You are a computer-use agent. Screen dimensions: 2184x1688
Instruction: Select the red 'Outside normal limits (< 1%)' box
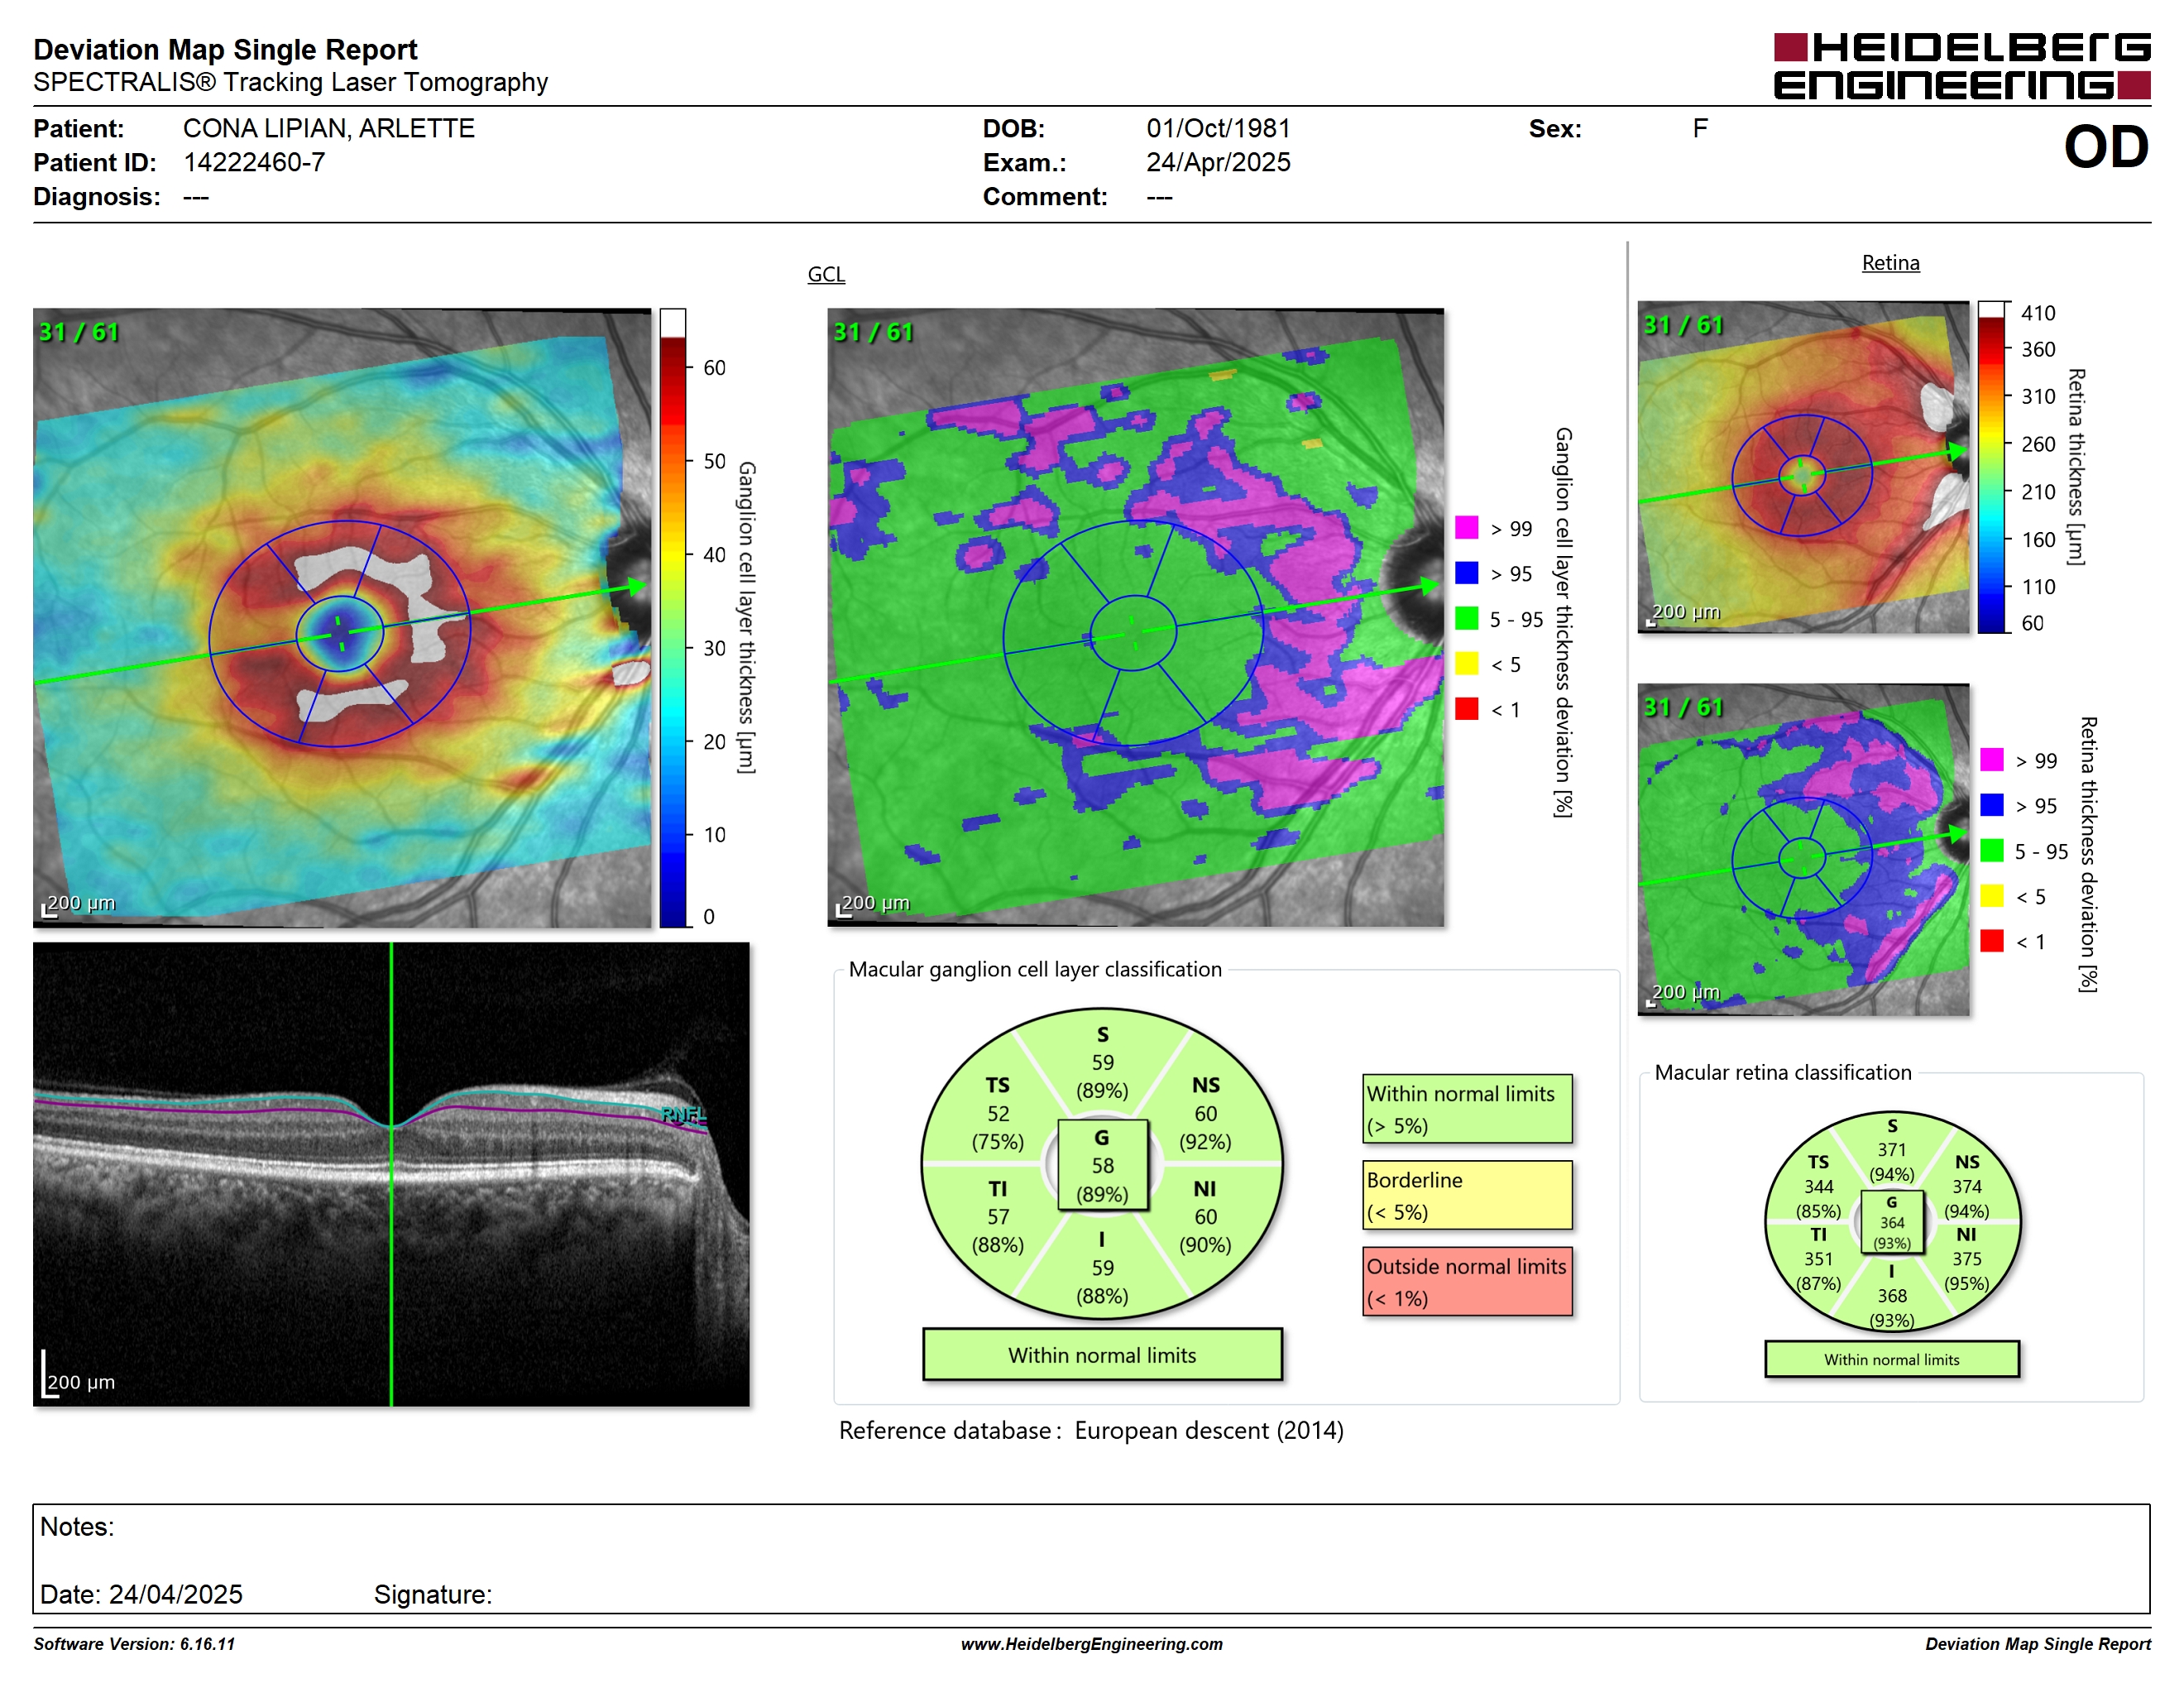[x=1467, y=1281]
